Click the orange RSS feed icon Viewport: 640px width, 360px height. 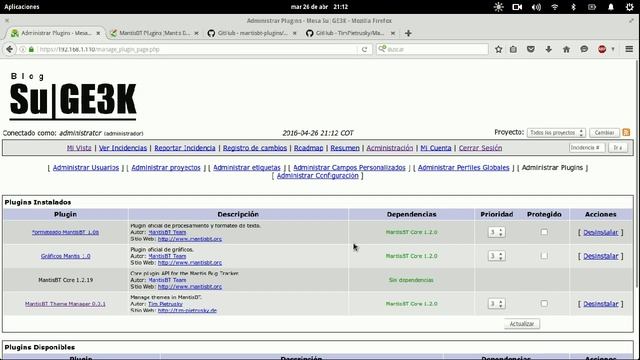click(627, 133)
